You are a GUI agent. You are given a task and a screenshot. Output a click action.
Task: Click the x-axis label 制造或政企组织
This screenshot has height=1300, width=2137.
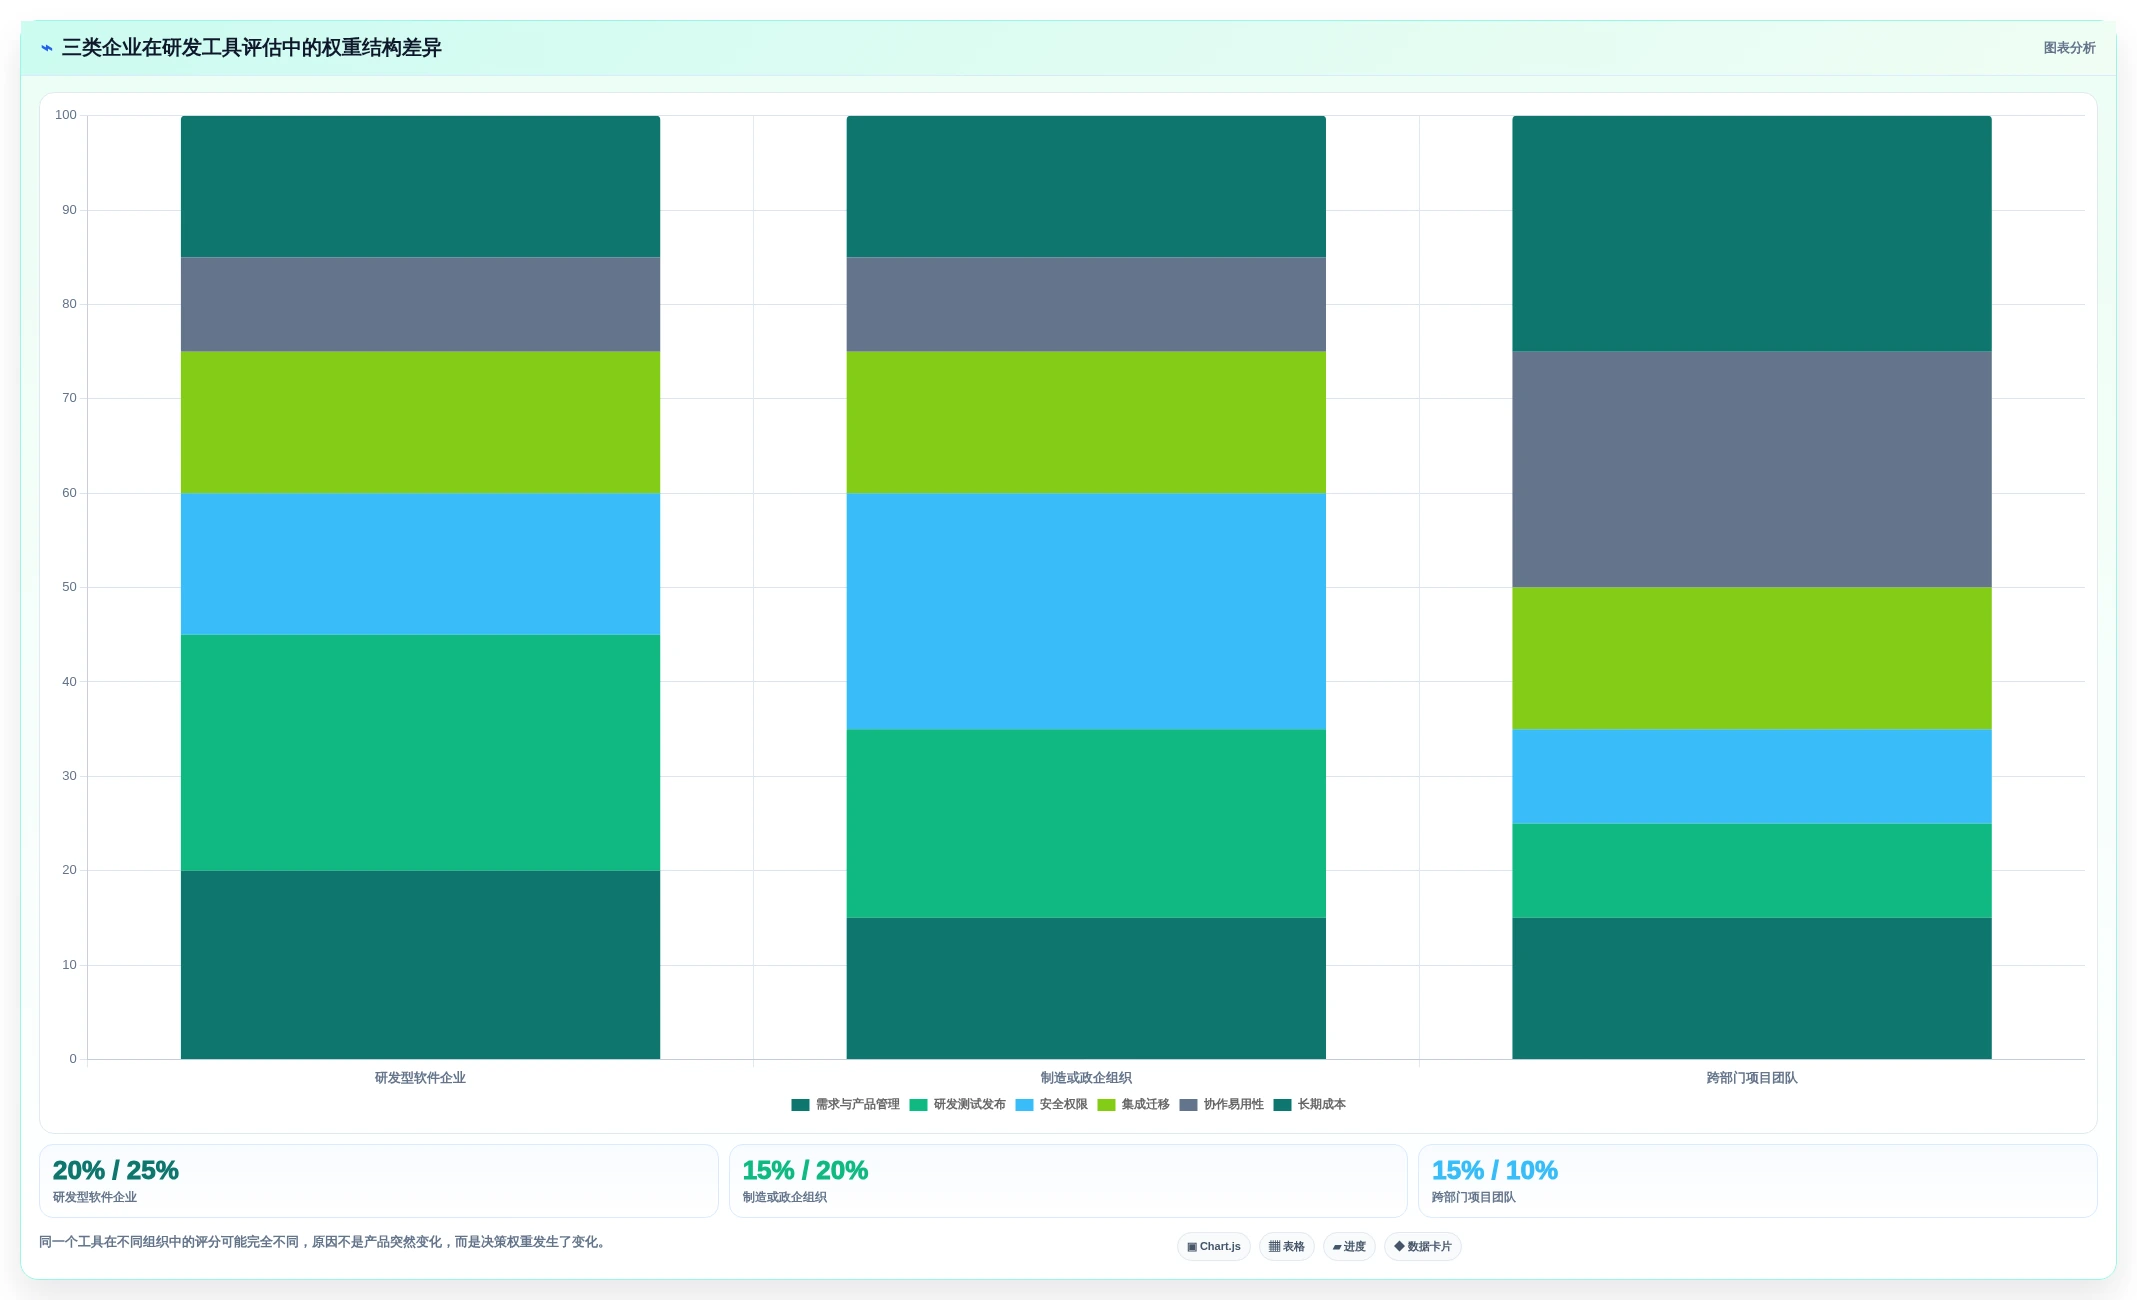(1086, 1078)
